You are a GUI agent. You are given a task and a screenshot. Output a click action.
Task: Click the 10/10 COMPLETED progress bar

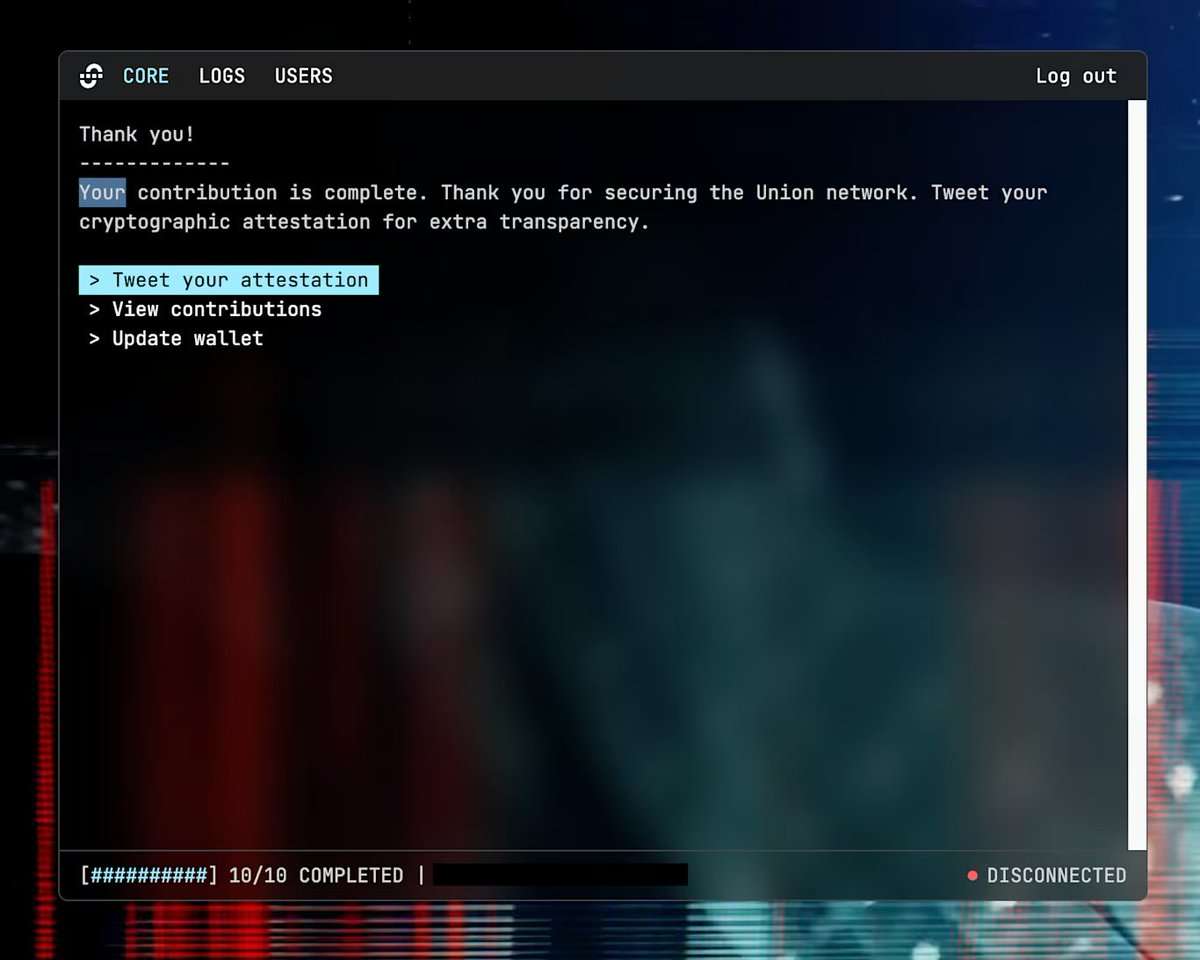point(148,875)
